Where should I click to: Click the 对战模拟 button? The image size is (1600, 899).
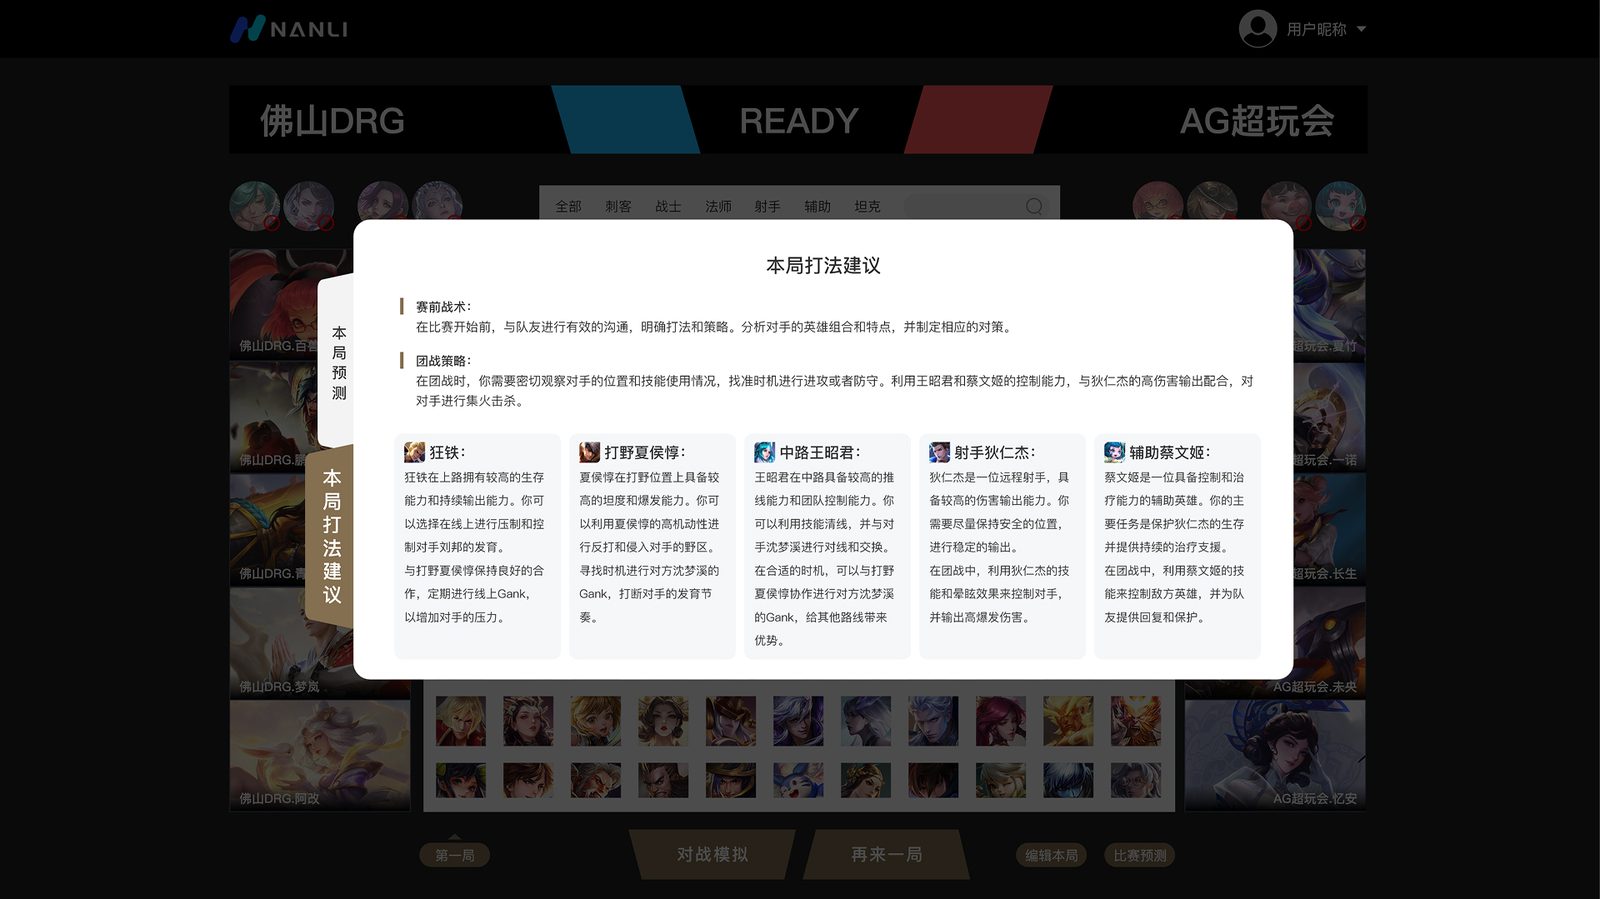(712, 854)
